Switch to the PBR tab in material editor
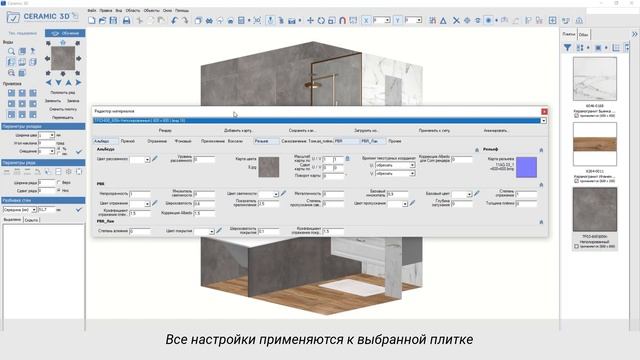Image resolution: width=640 pixels, height=360 pixels. [x=347, y=141]
